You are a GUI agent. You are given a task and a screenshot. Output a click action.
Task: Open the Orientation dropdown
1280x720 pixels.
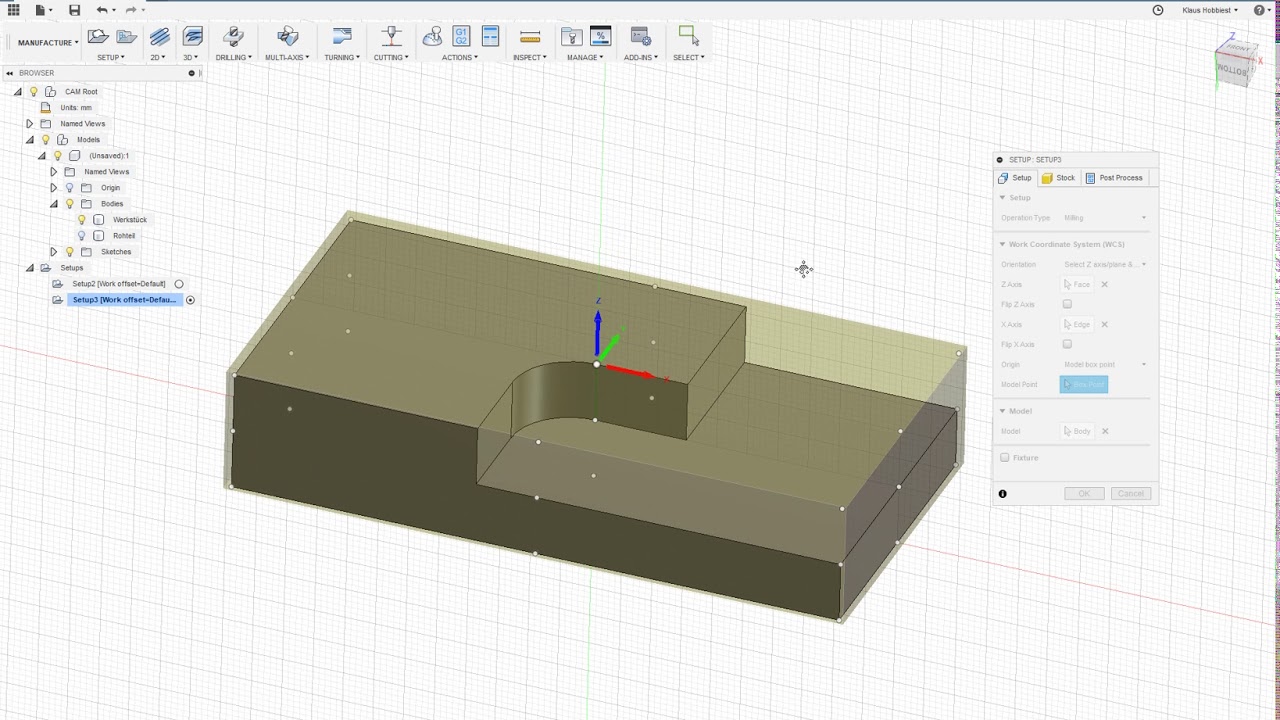click(1105, 264)
